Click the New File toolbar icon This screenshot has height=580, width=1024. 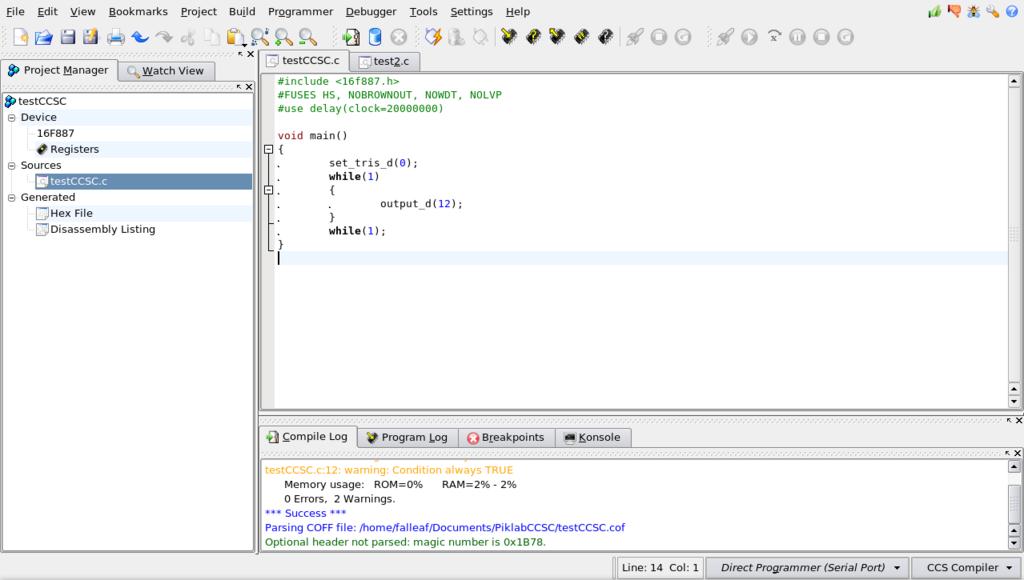(x=20, y=37)
